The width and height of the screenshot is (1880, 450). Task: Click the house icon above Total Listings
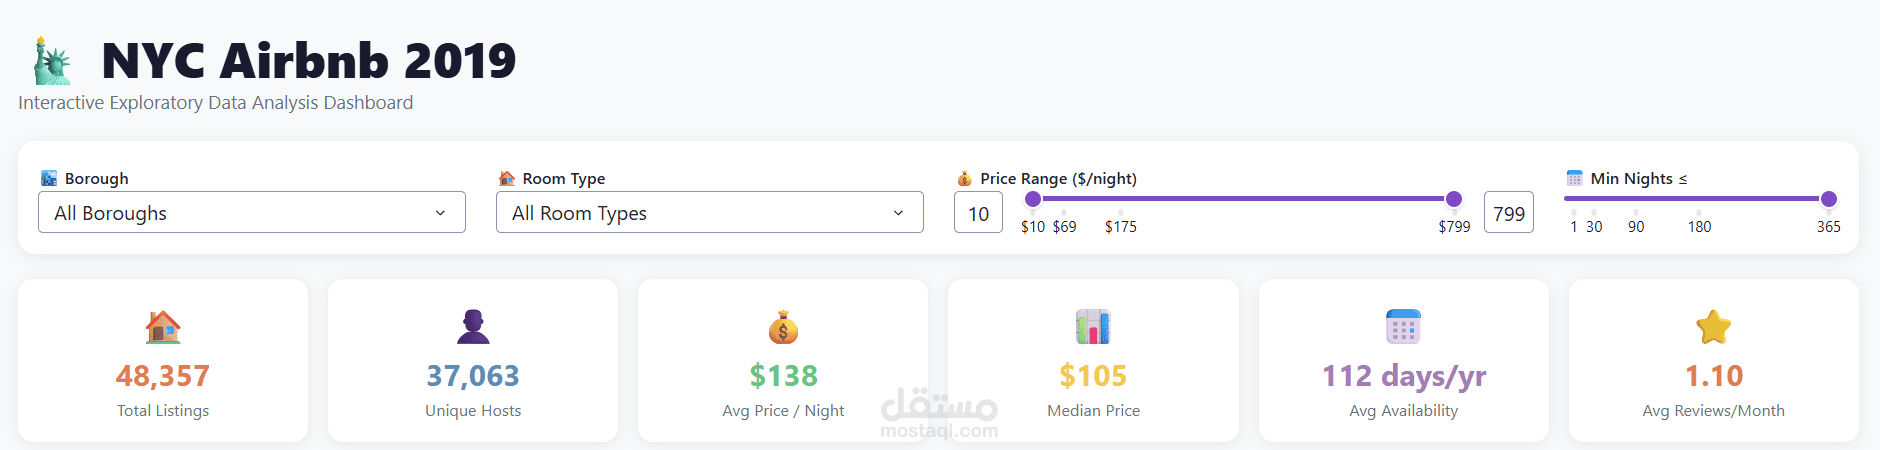point(163,327)
